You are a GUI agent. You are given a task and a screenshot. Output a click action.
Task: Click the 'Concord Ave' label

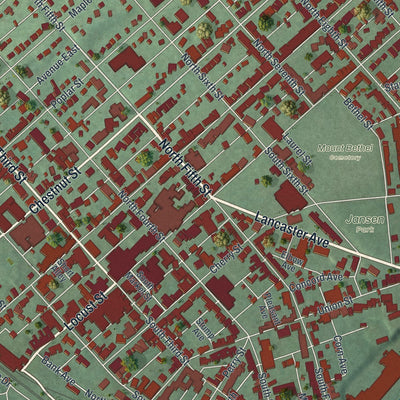pos(316,282)
